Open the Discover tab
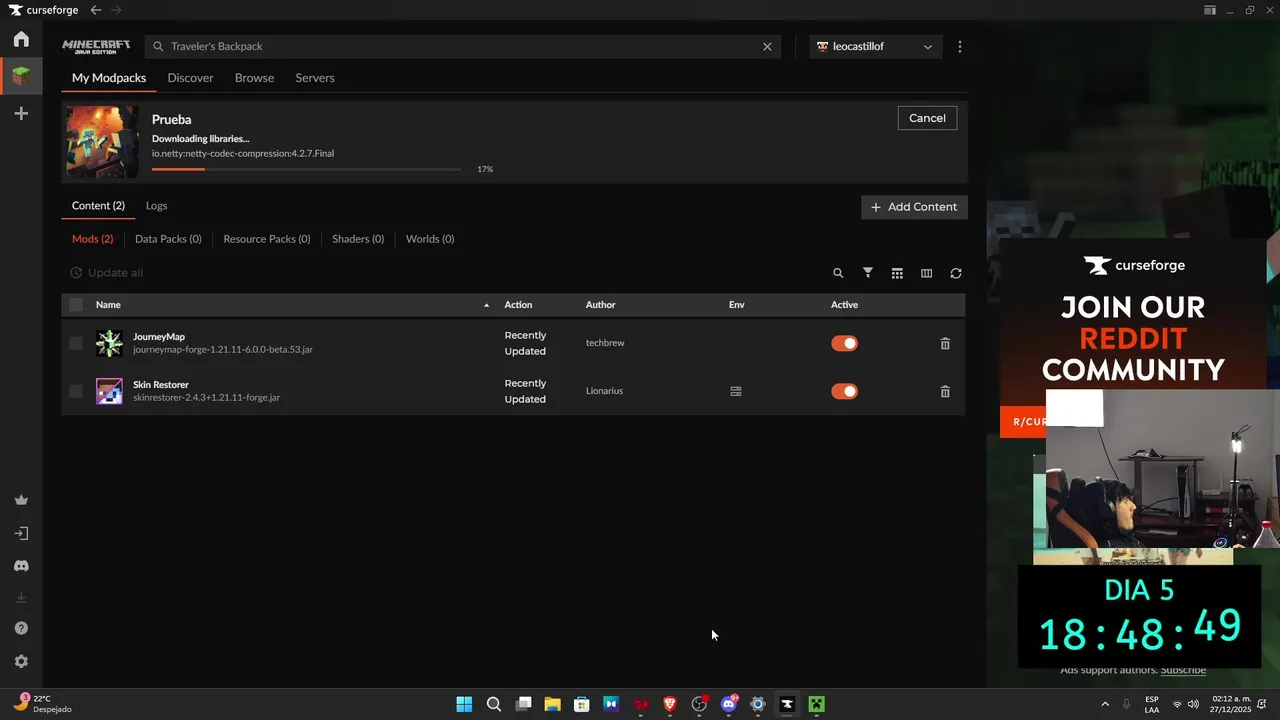 click(x=190, y=78)
